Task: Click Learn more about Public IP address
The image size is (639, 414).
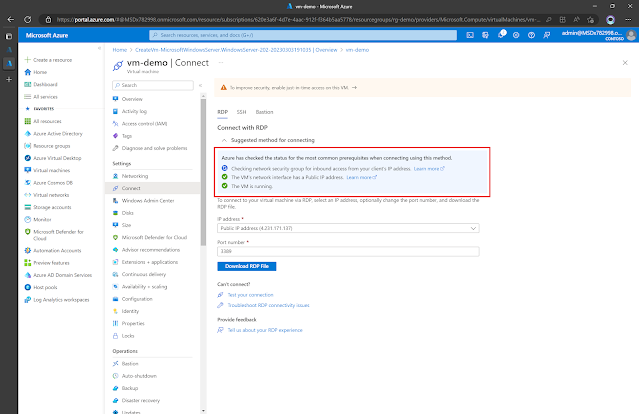Action: pyautogui.click(x=361, y=177)
